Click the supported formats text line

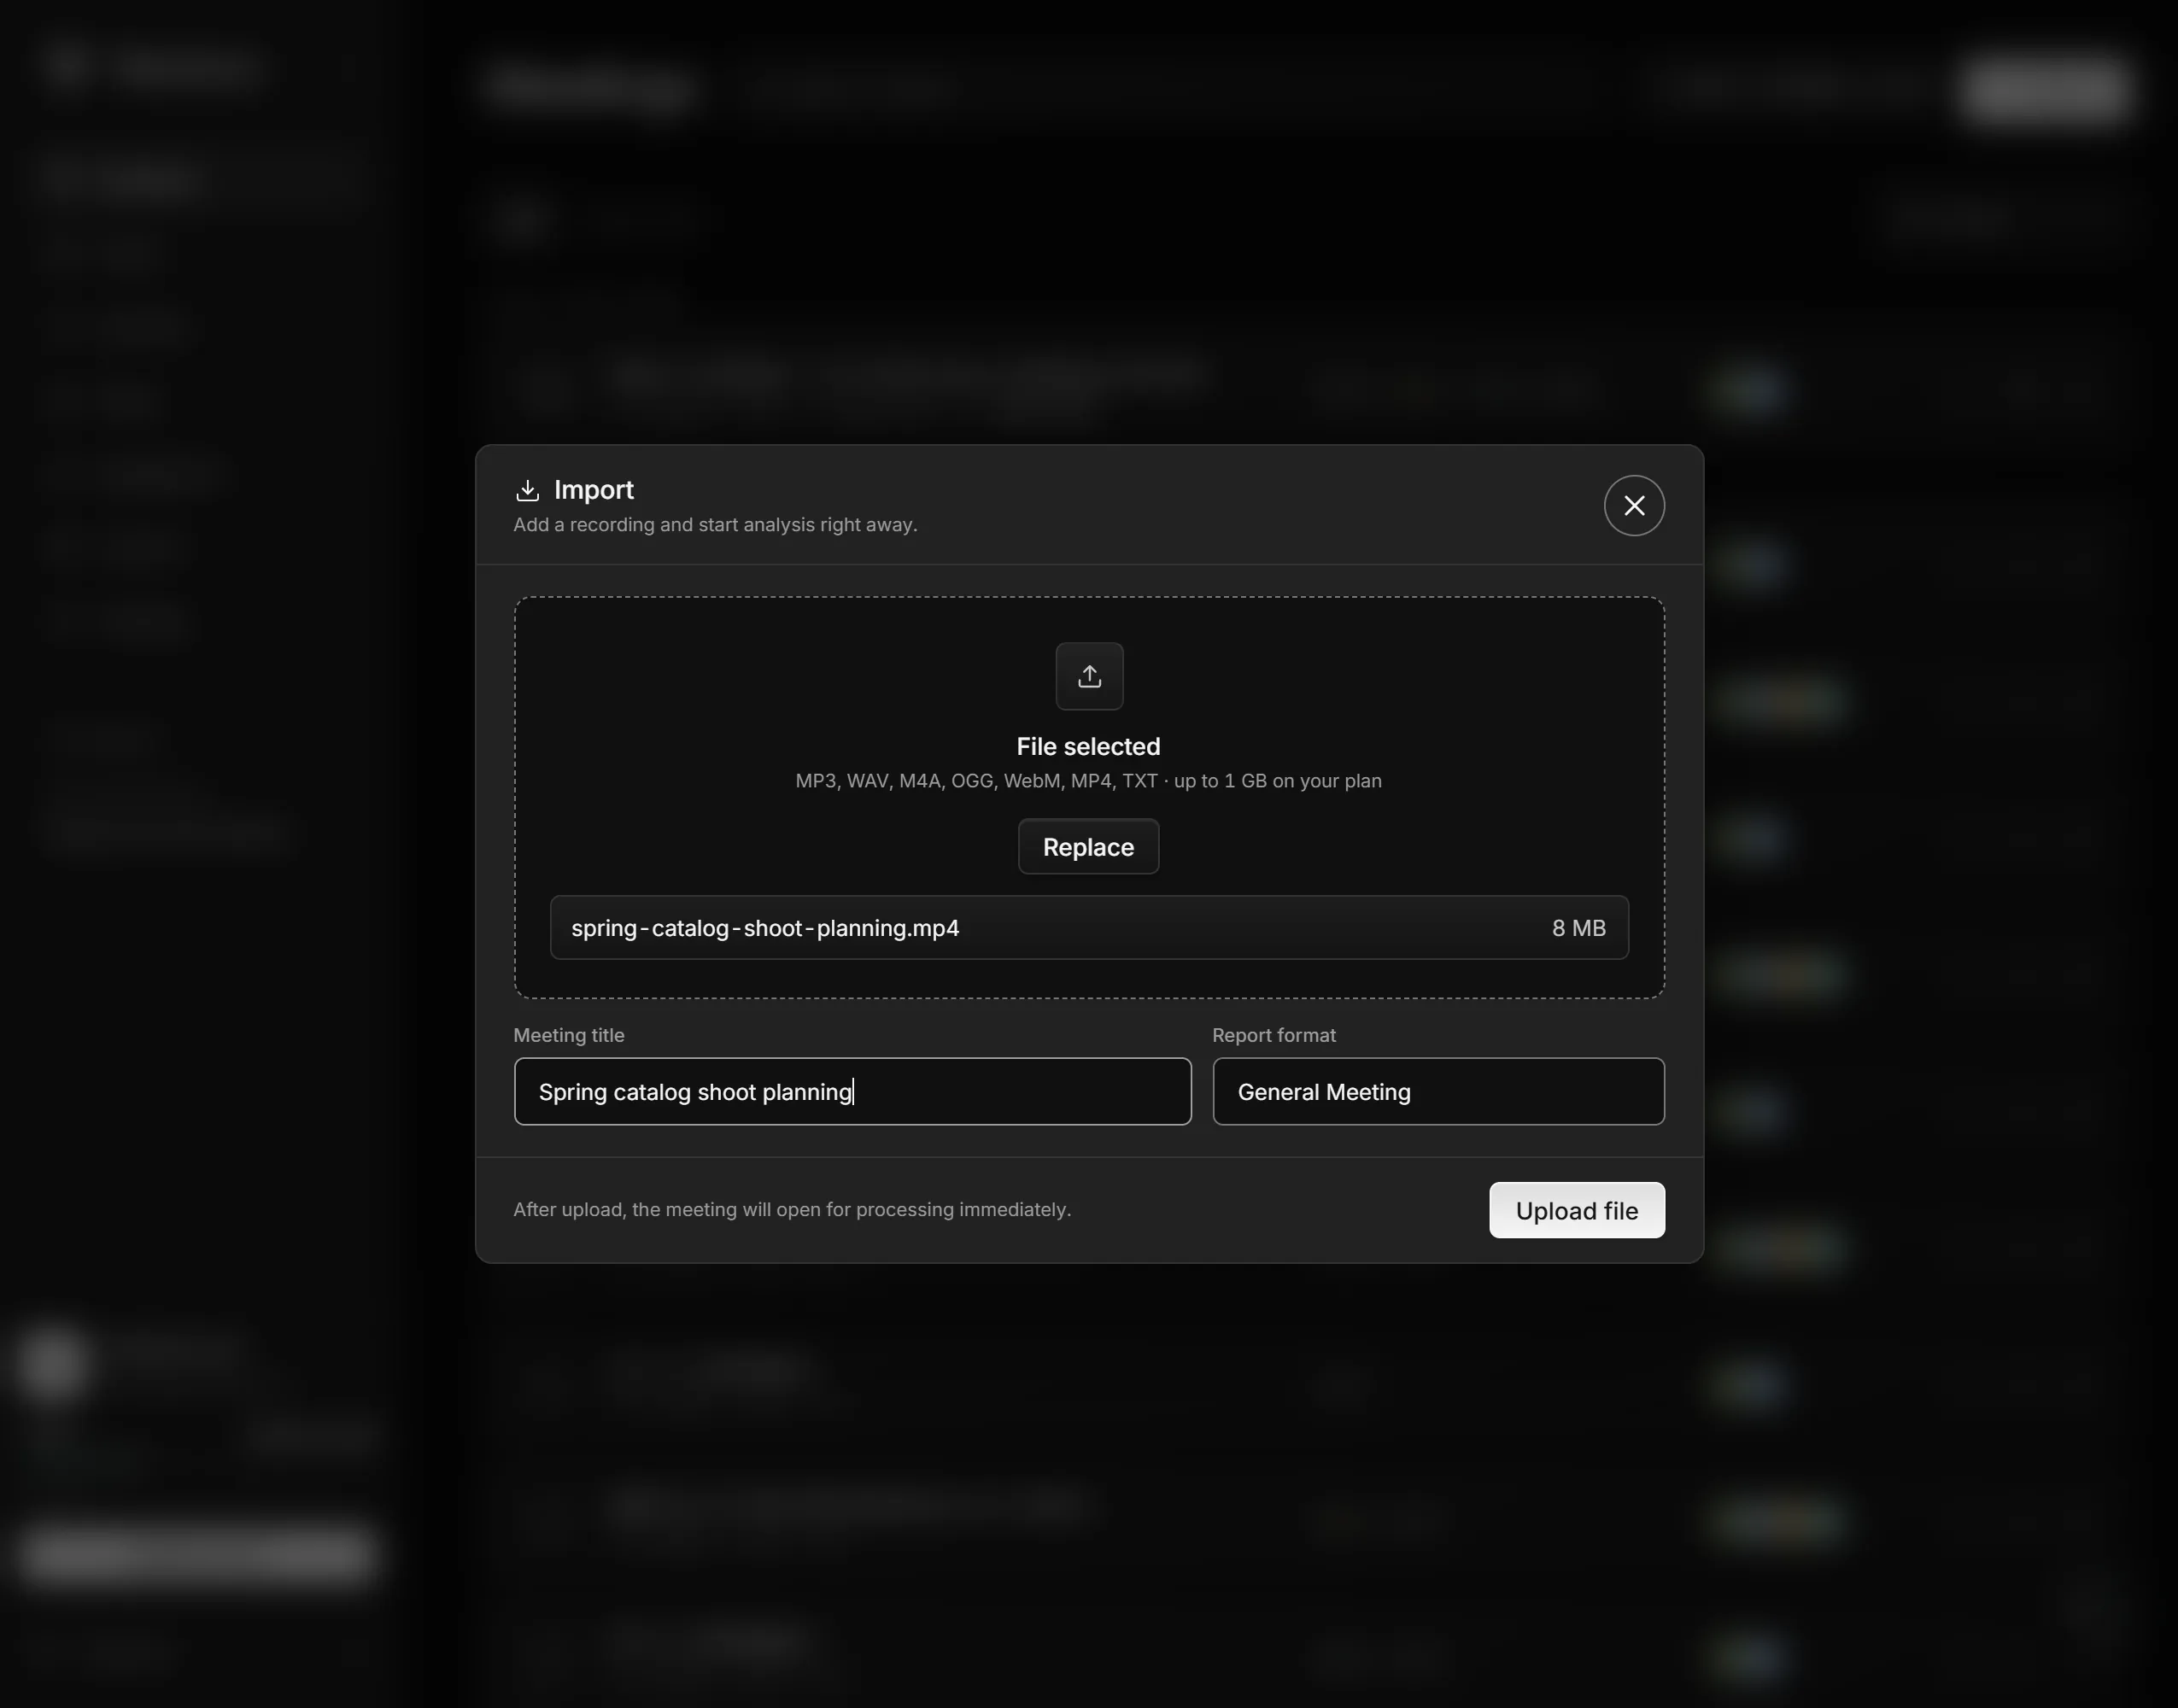click(x=1088, y=781)
